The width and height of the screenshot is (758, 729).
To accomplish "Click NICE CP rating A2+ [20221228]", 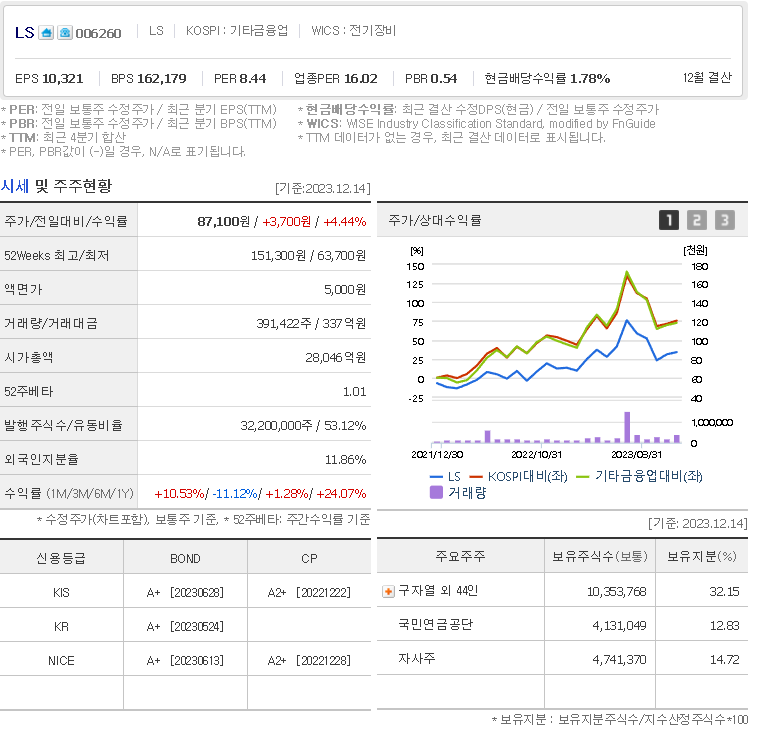I will point(309,660).
